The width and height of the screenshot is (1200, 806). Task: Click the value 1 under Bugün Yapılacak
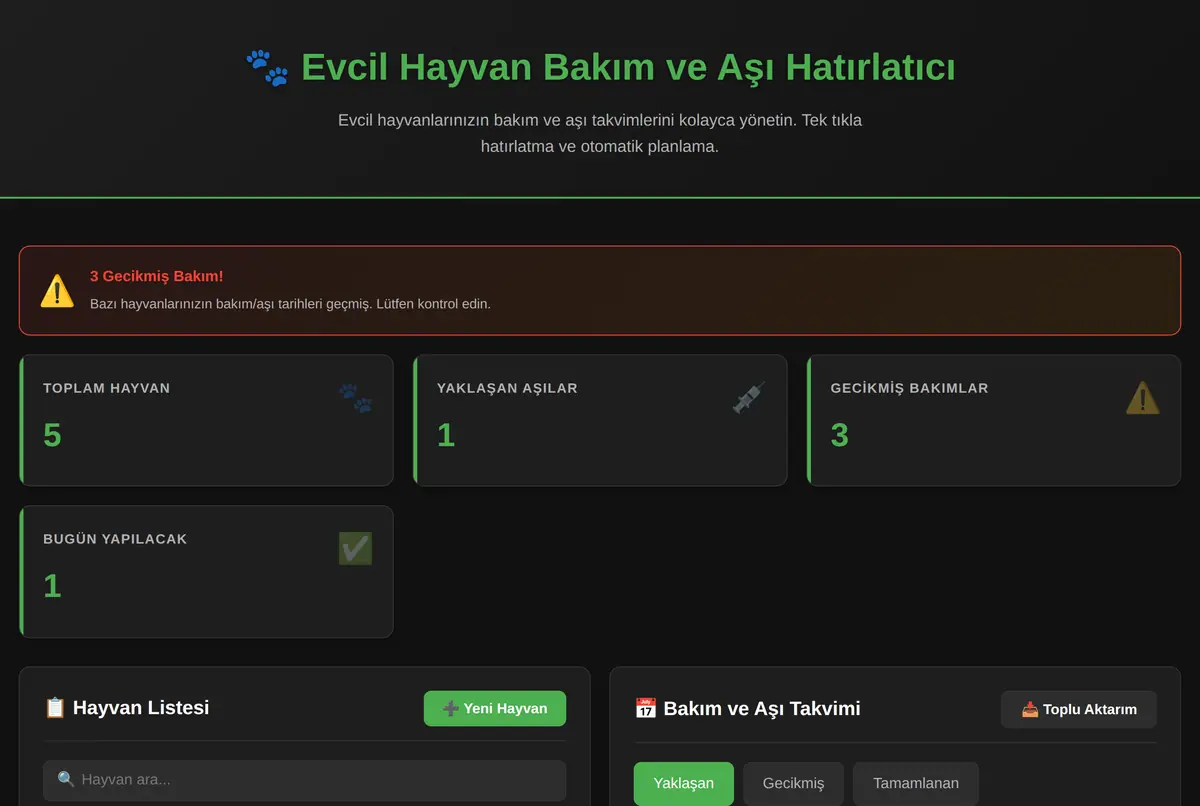click(x=52, y=586)
